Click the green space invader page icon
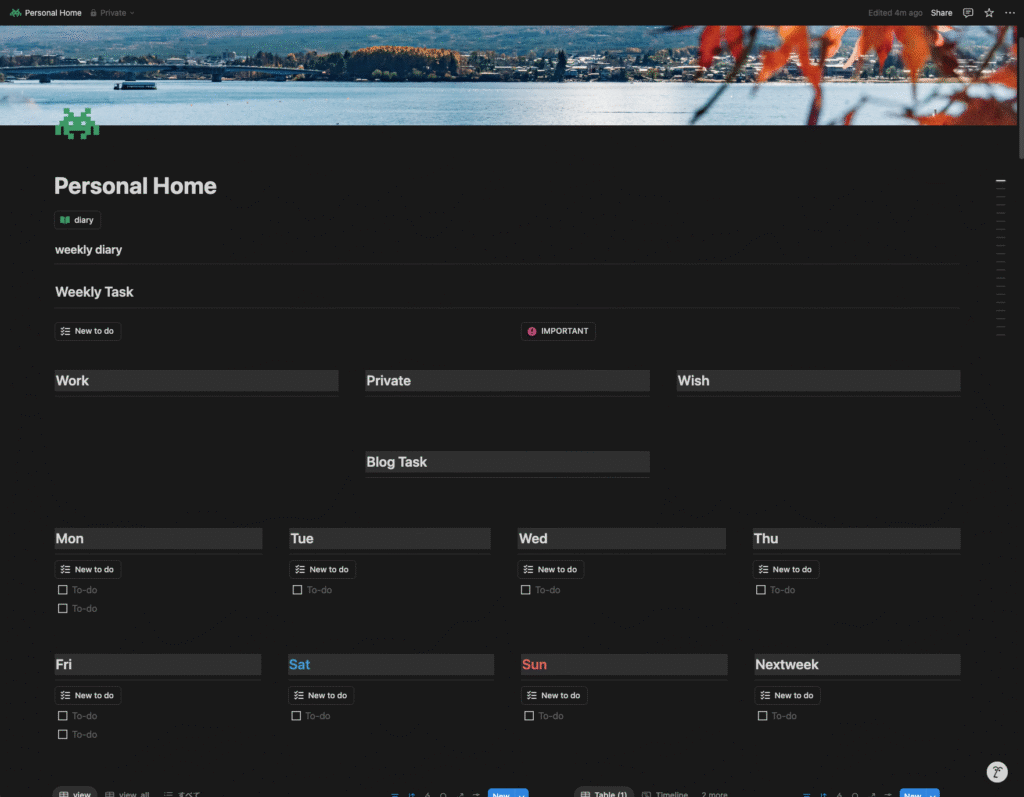Screen dimensions: 1024x797 (77, 123)
